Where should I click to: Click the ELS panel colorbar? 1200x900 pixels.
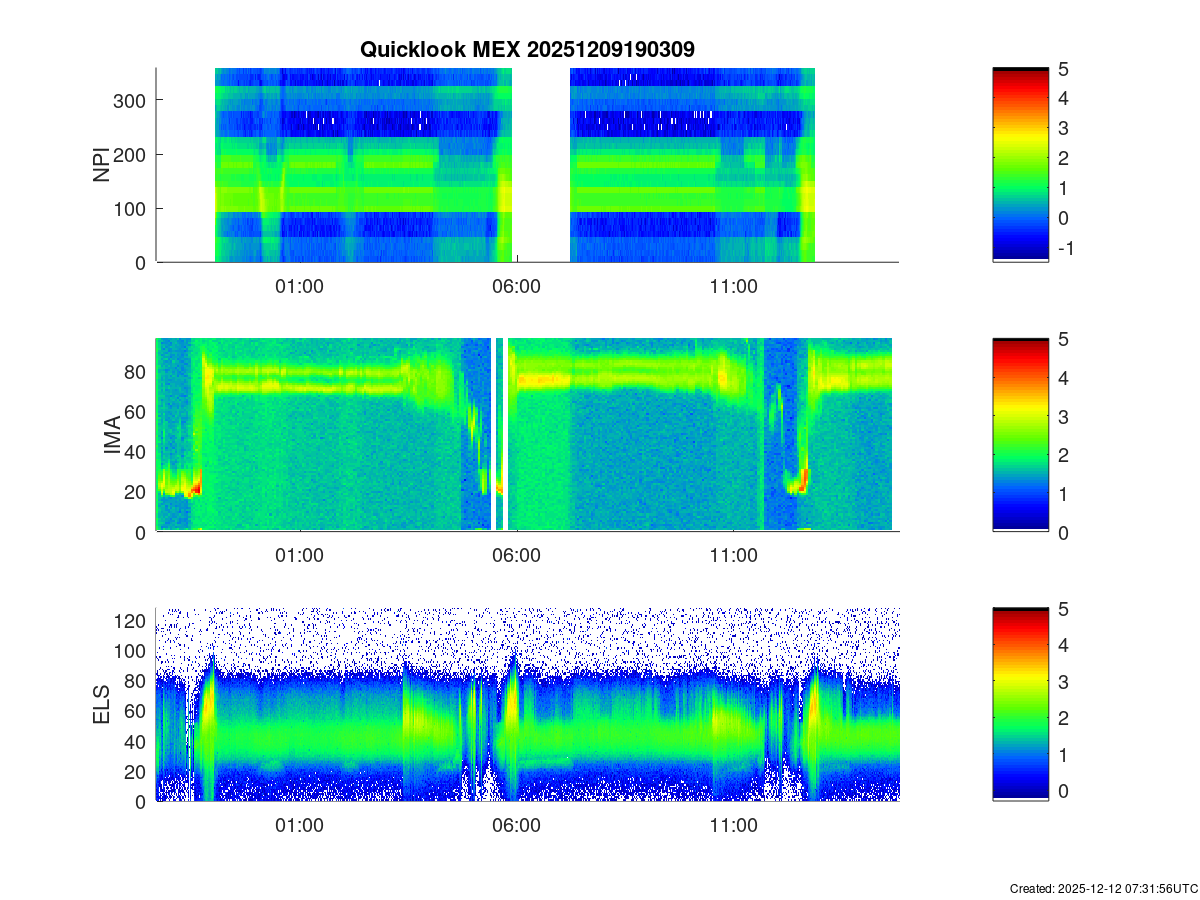pyautogui.click(x=1020, y=704)
